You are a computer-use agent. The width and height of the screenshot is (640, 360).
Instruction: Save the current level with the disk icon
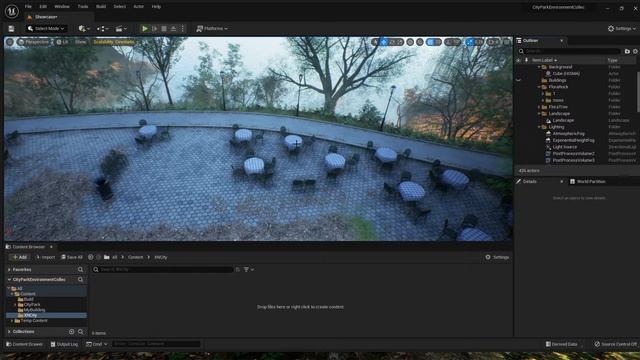coord(11,29)
